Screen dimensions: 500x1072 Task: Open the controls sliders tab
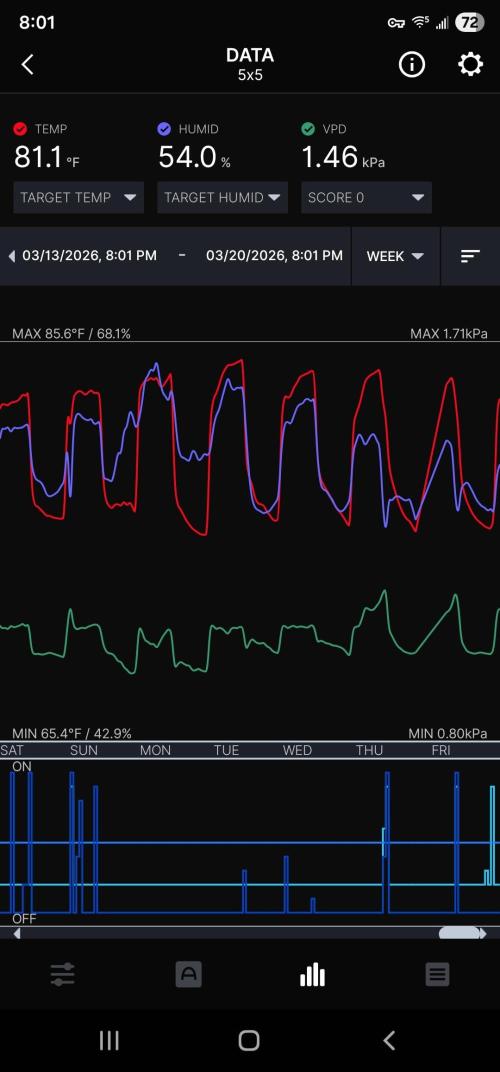[x=63, y=975]
